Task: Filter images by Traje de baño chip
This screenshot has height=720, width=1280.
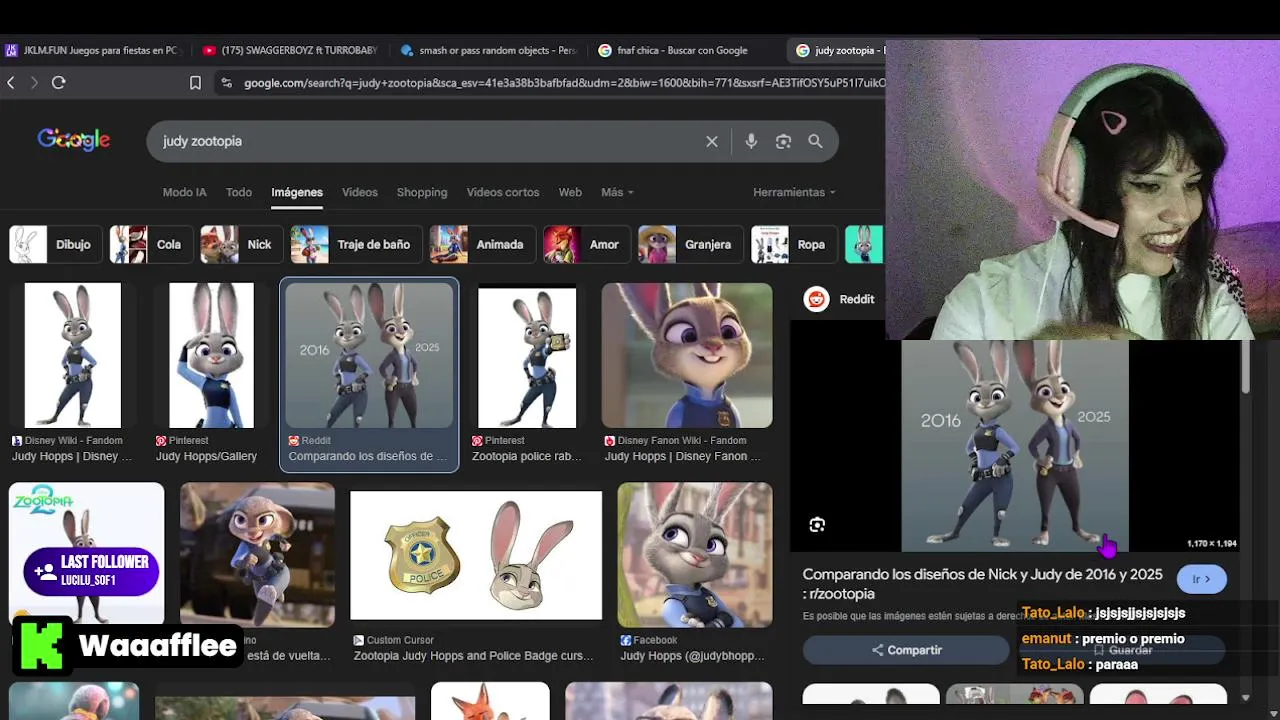Action: tap(356, 244)
